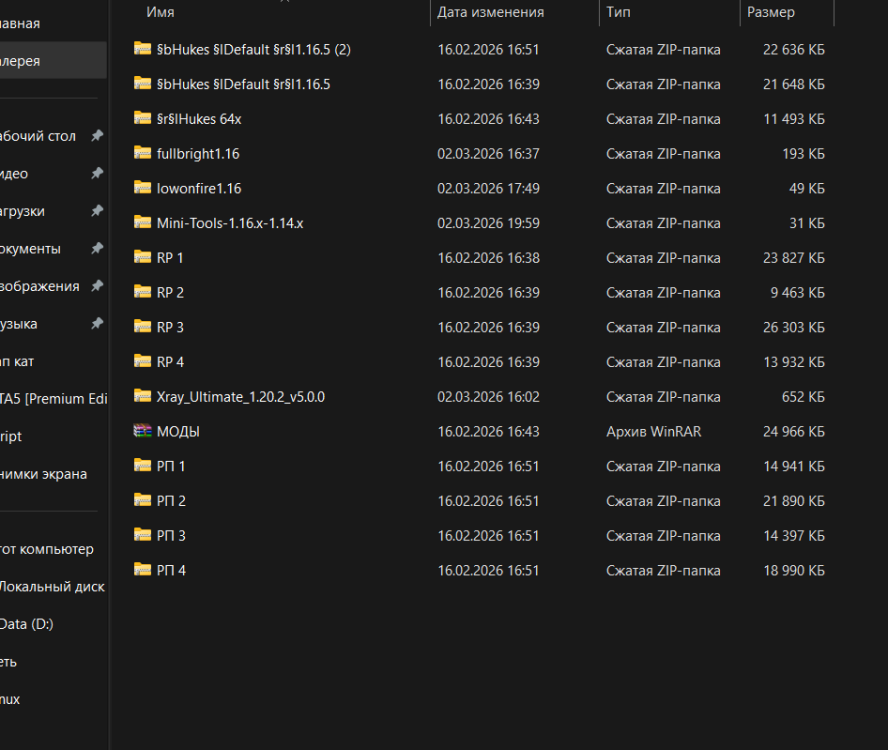
Task: Go to Документы in sidebar
Action: click(x=30, y=249)
